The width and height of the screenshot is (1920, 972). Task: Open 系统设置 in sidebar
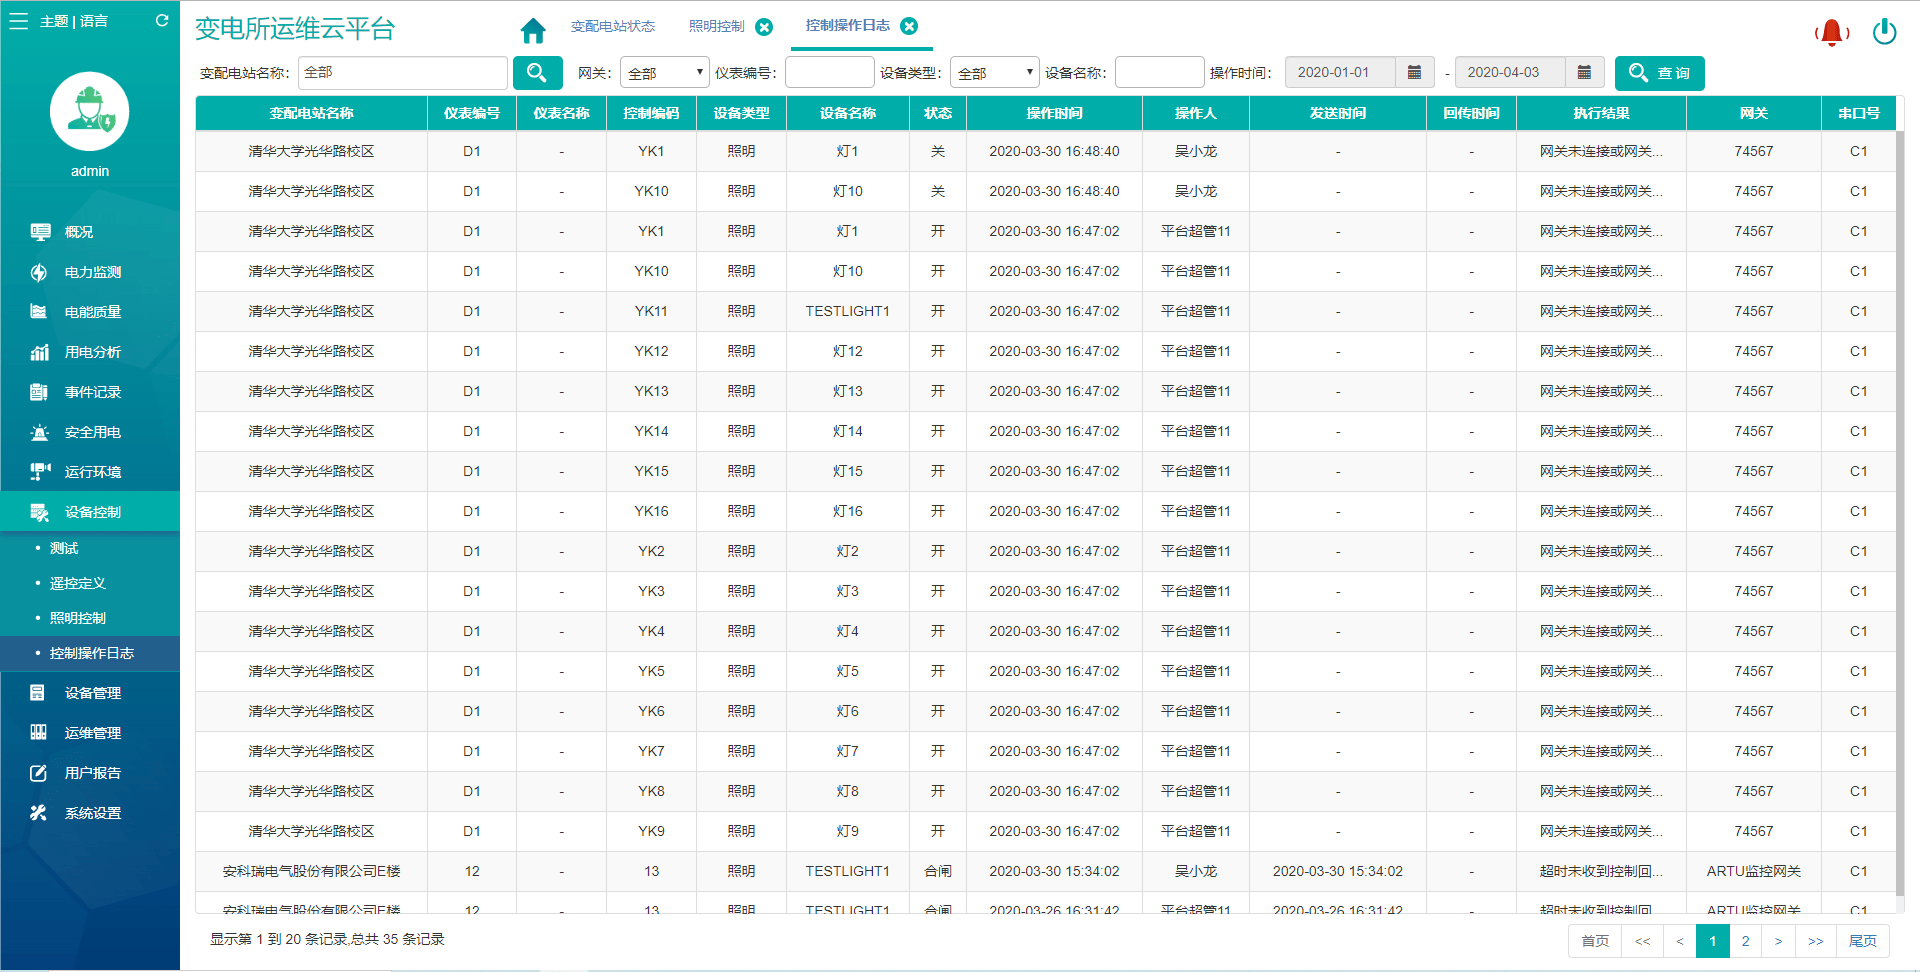[x=90, y=813]
